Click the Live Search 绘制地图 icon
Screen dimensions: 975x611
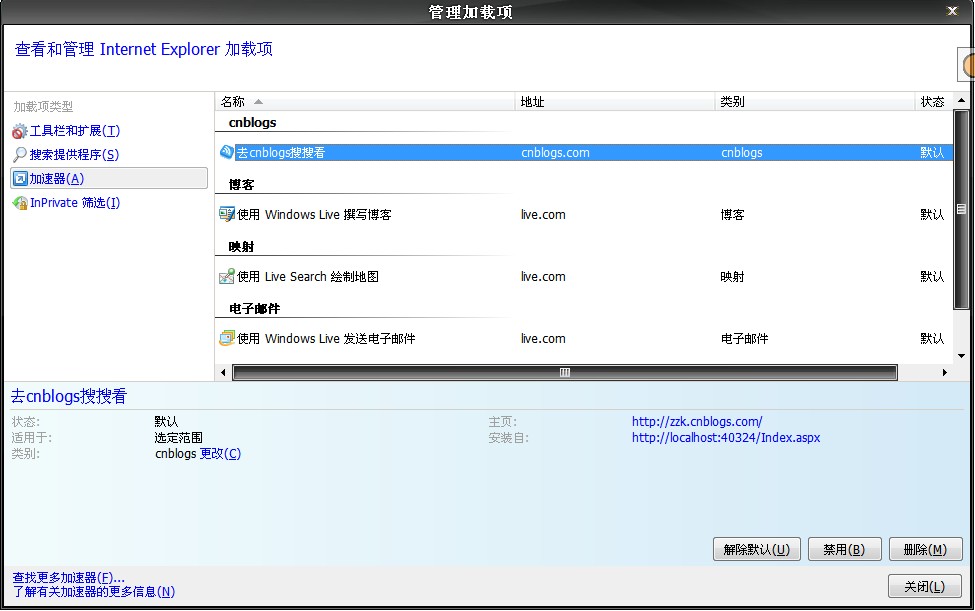click(227, 277)
